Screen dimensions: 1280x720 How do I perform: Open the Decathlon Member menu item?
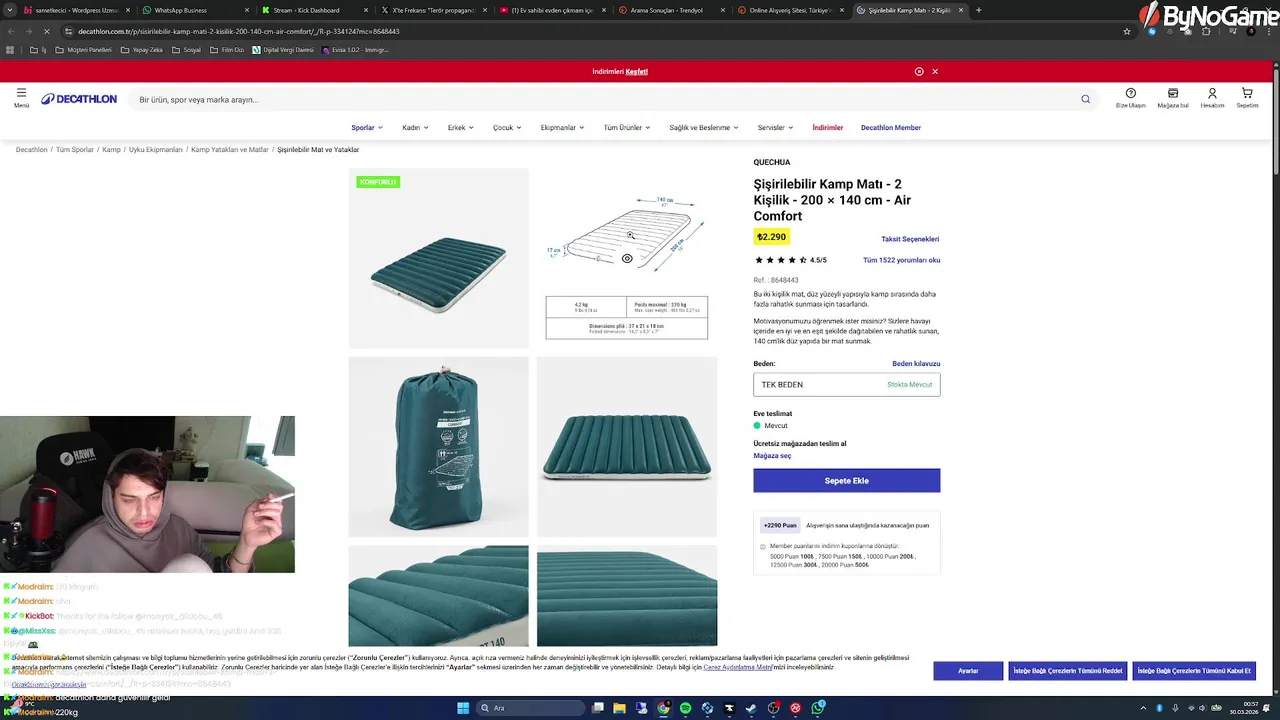[891, 128]
